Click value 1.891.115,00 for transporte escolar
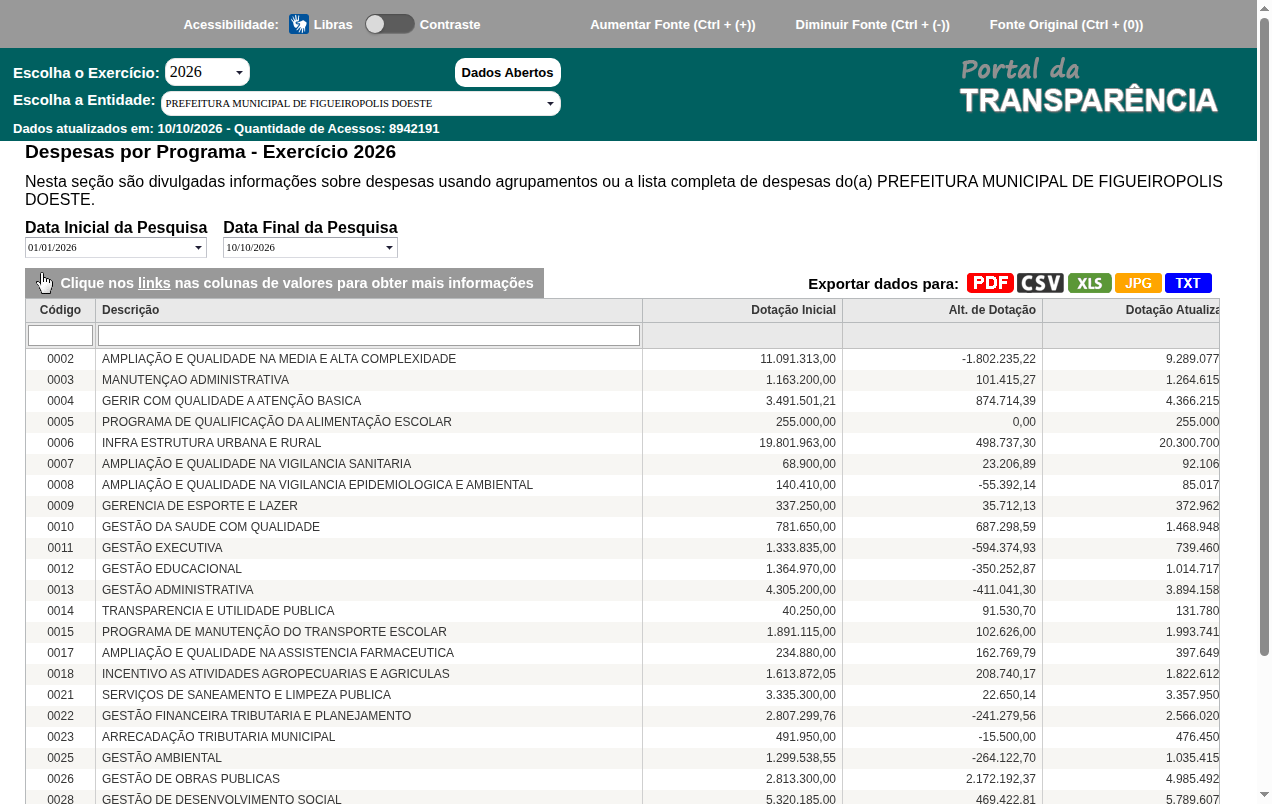 [801, 632]
